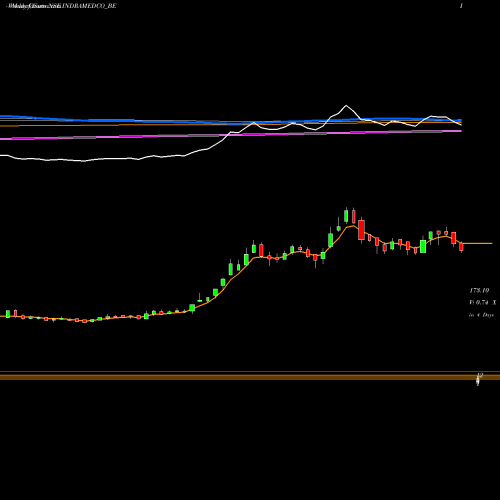Click the magenta moving average line
Image resolution: width=500 pixels, height=500 pixels.
pyautogui.click(x=231, y=135)
